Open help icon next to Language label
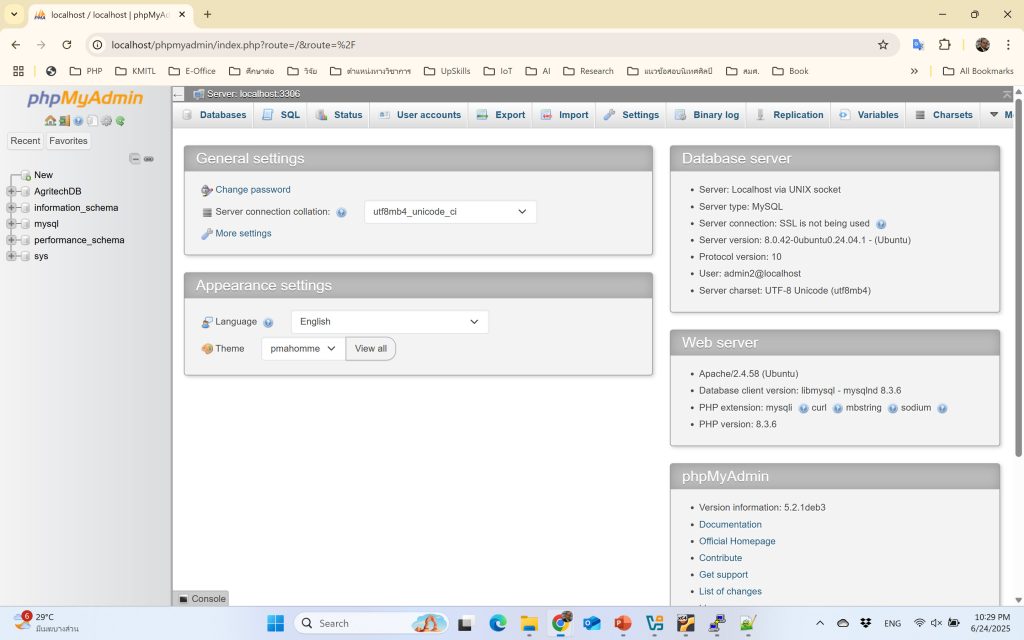1024x640 pixels. coord(268,323)
